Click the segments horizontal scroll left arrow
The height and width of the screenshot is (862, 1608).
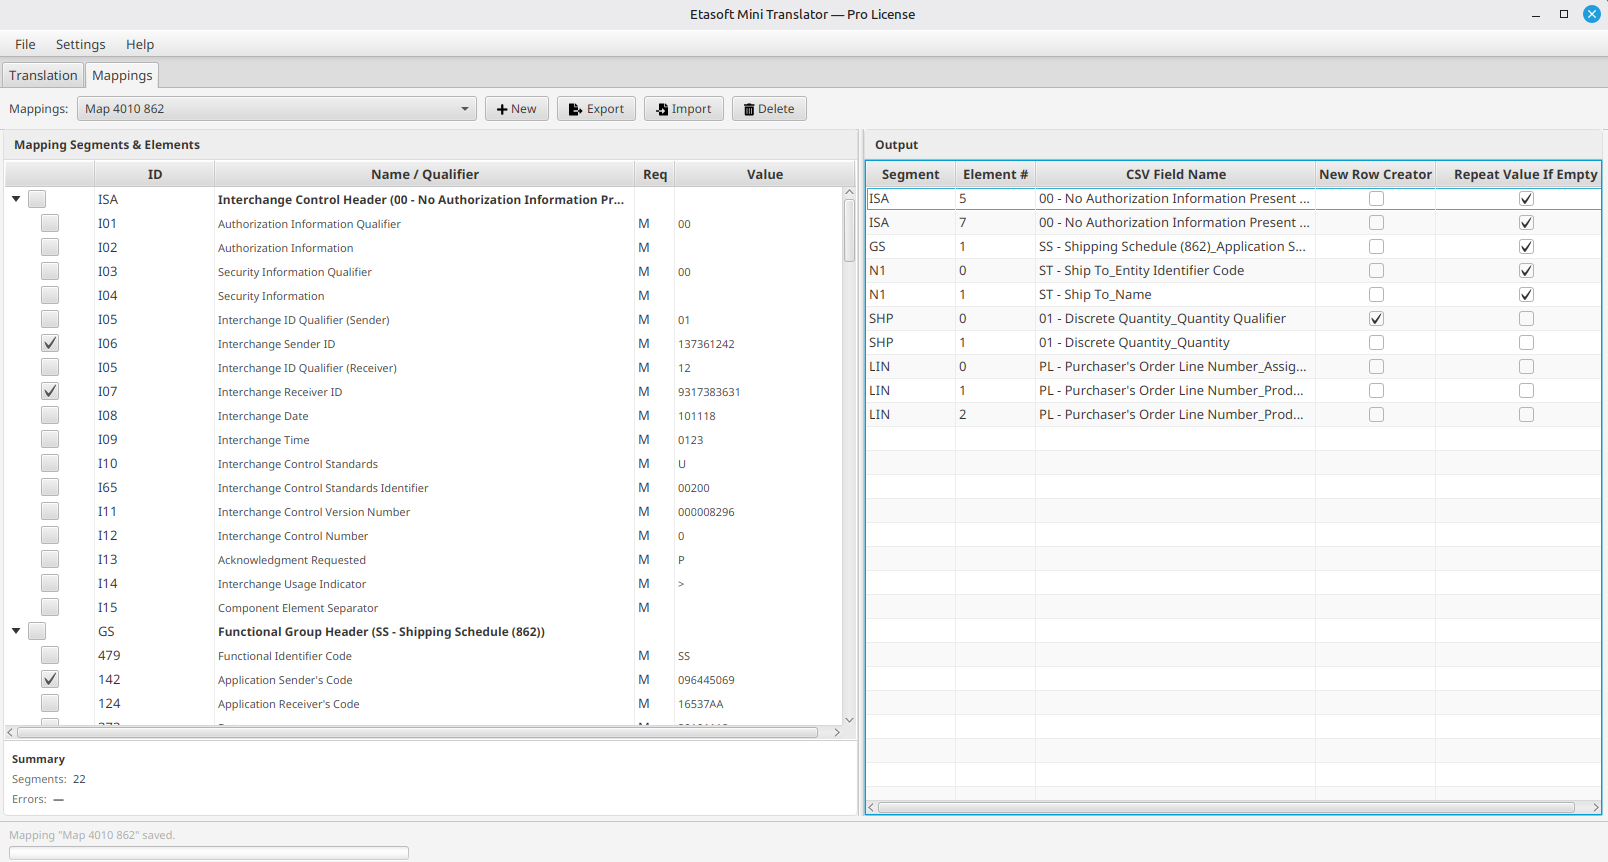pyautogui.click(x=10, y=733)
